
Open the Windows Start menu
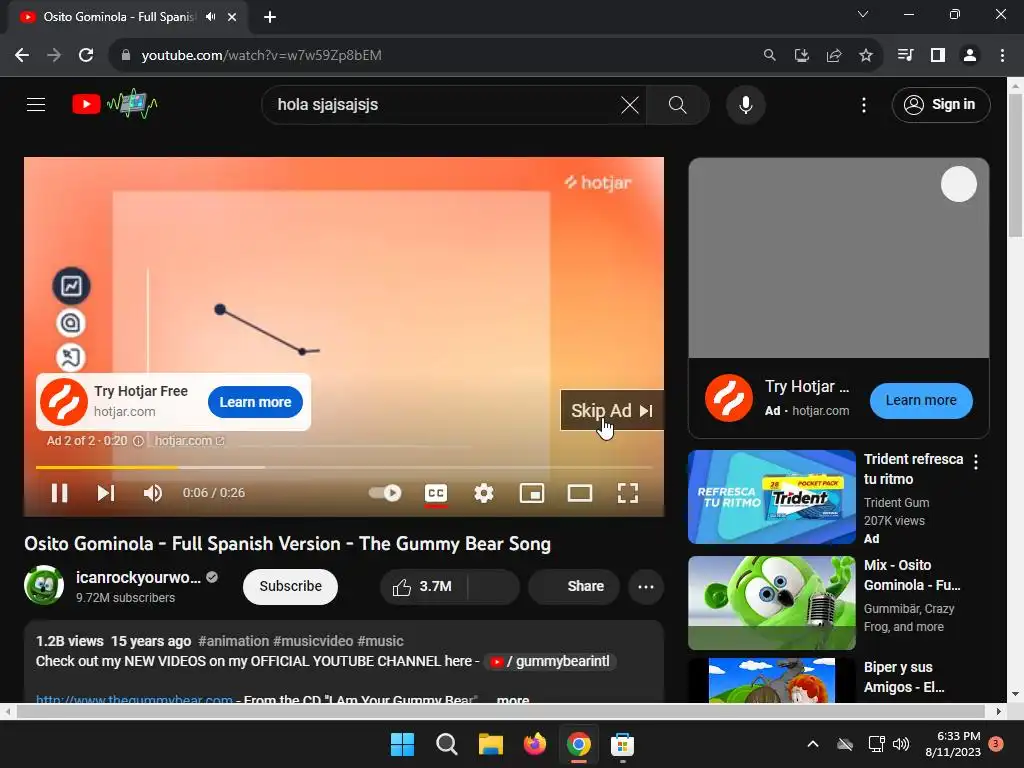402,744
